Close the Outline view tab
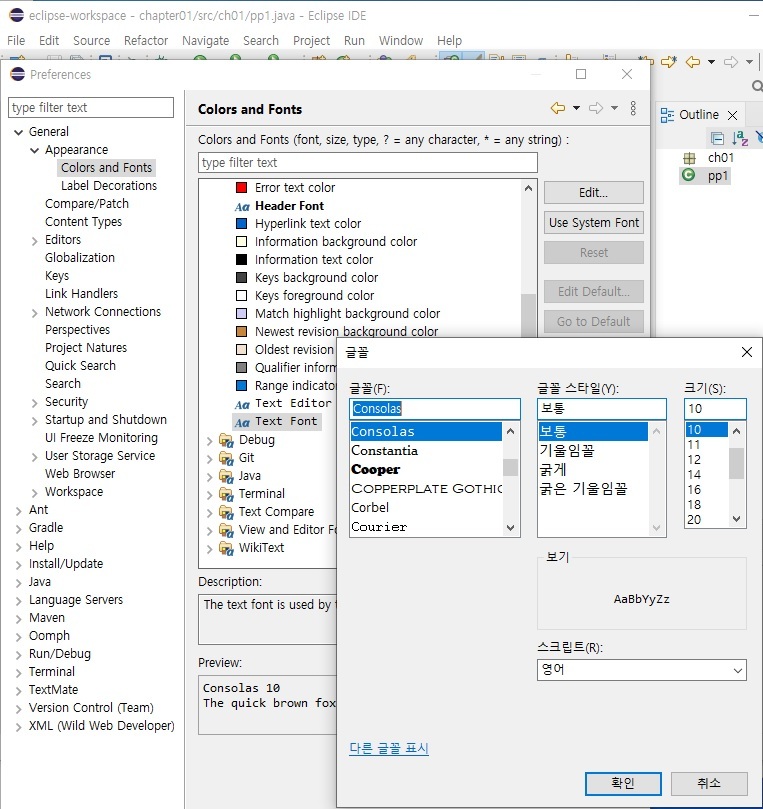The height and width of the screenshot is (809, 763). tap(733, 115)
